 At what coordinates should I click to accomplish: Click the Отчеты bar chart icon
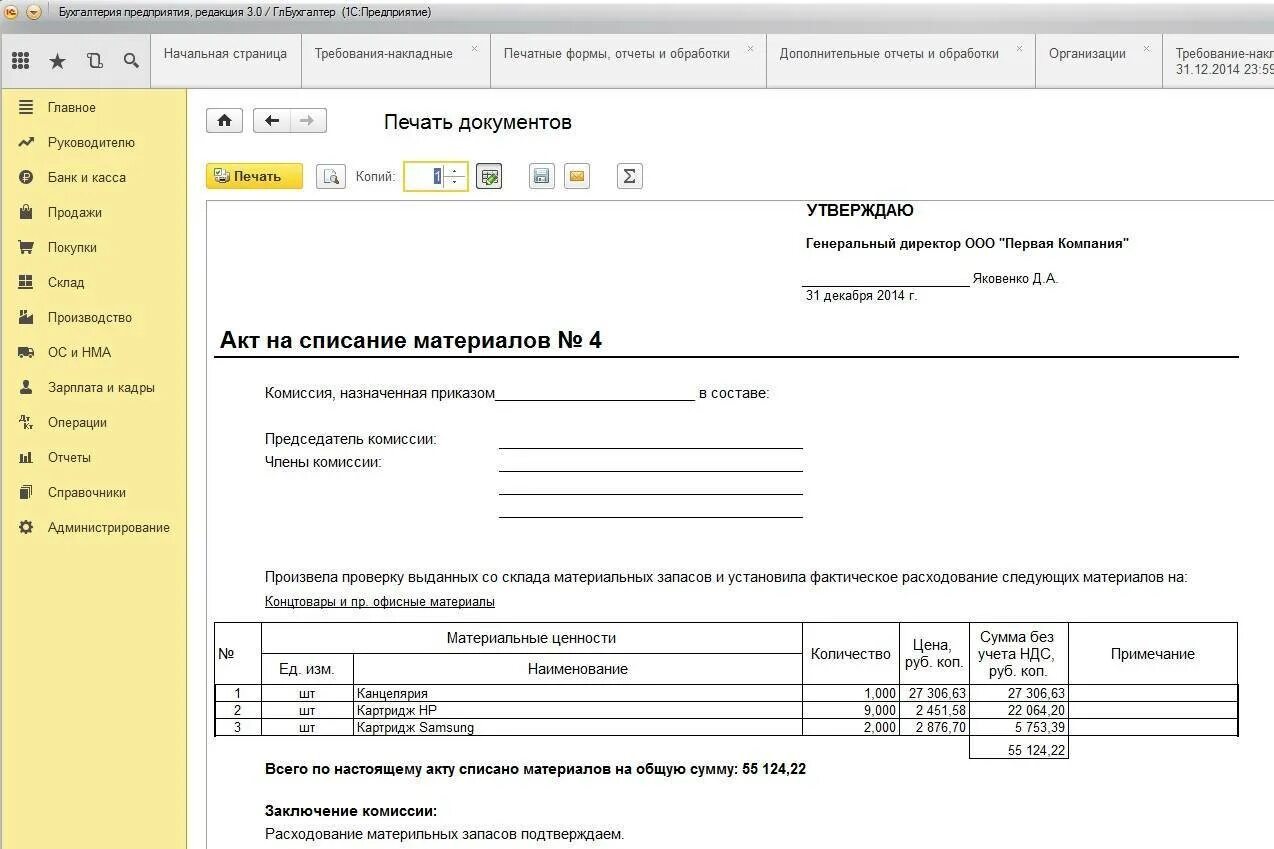[x=26, y=457]
